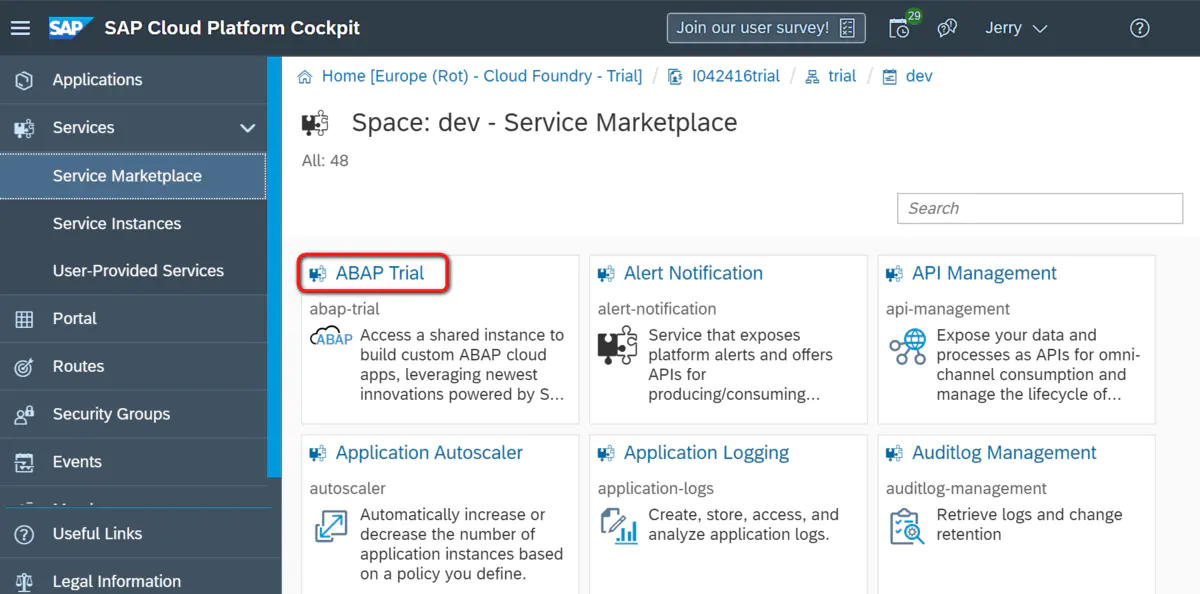Click Join our user survey button
The width and height of the screenshot is (1200, 594).
click(x=766, y=28)
